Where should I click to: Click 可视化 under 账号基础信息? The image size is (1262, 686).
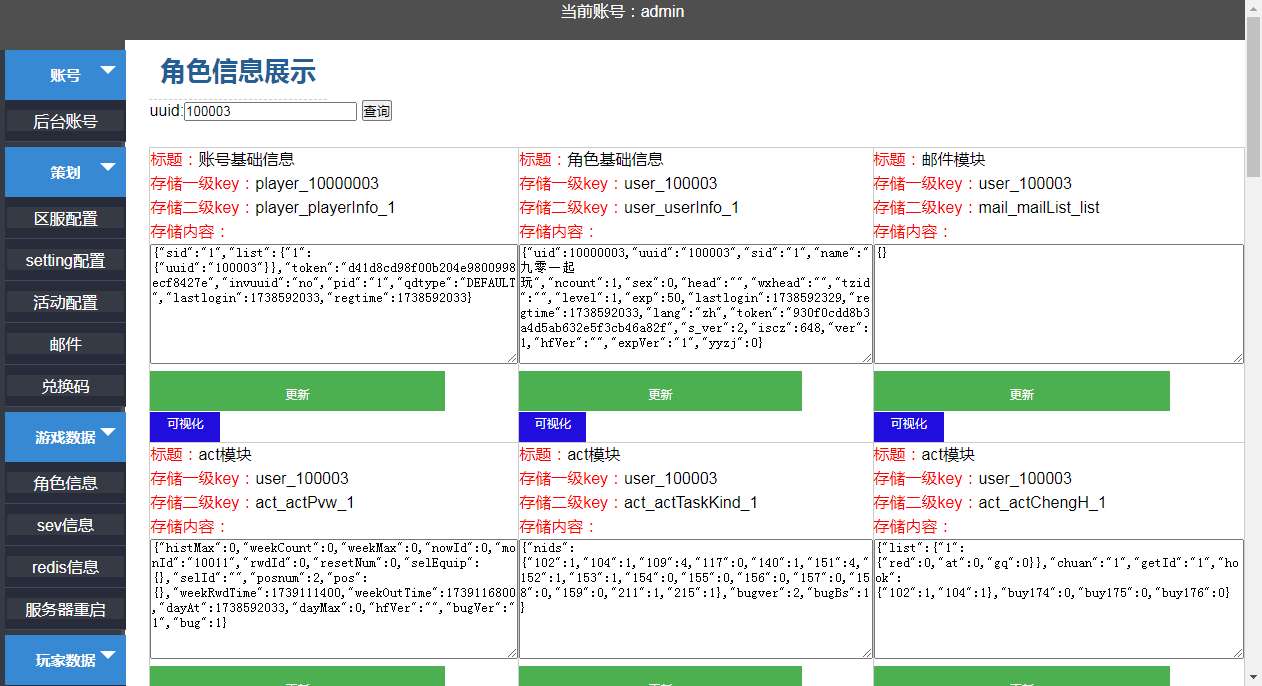(185, 426)
